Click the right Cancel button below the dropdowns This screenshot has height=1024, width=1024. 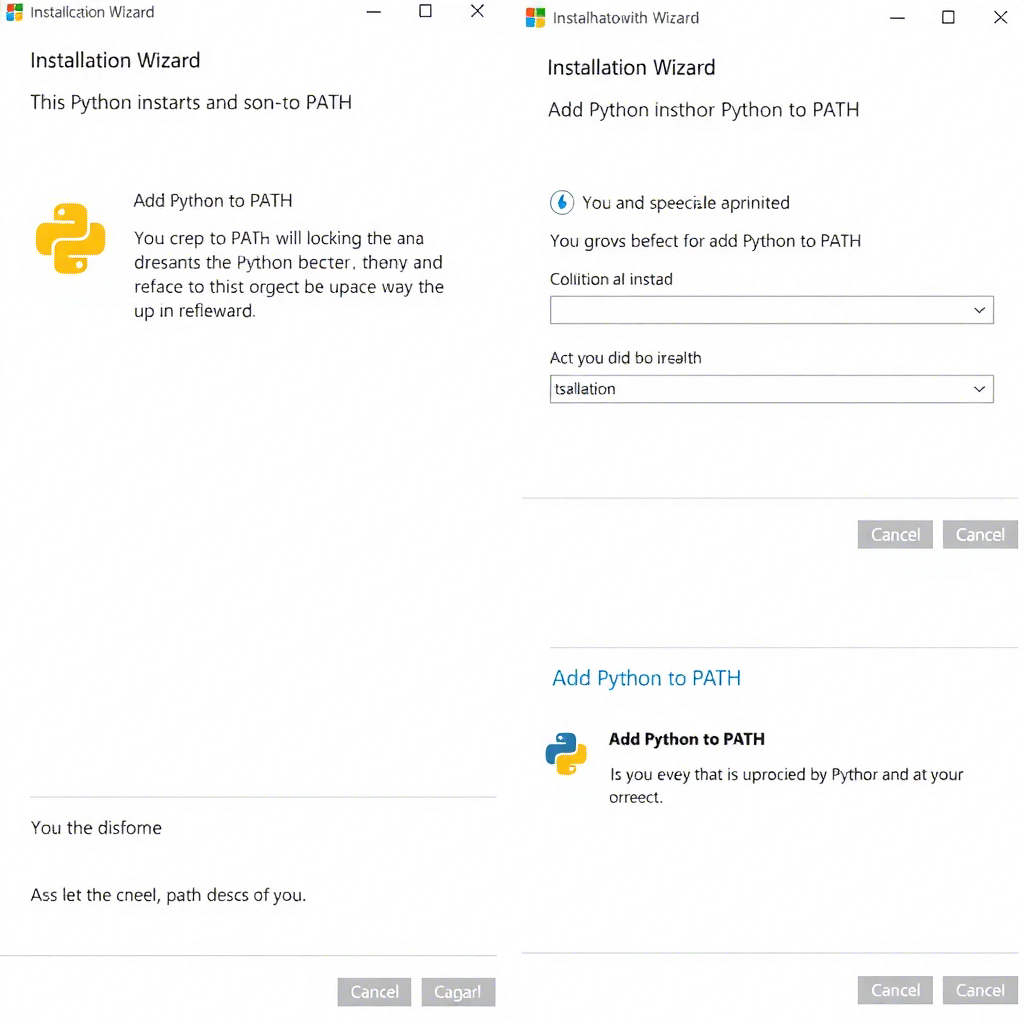pos(980,535)
